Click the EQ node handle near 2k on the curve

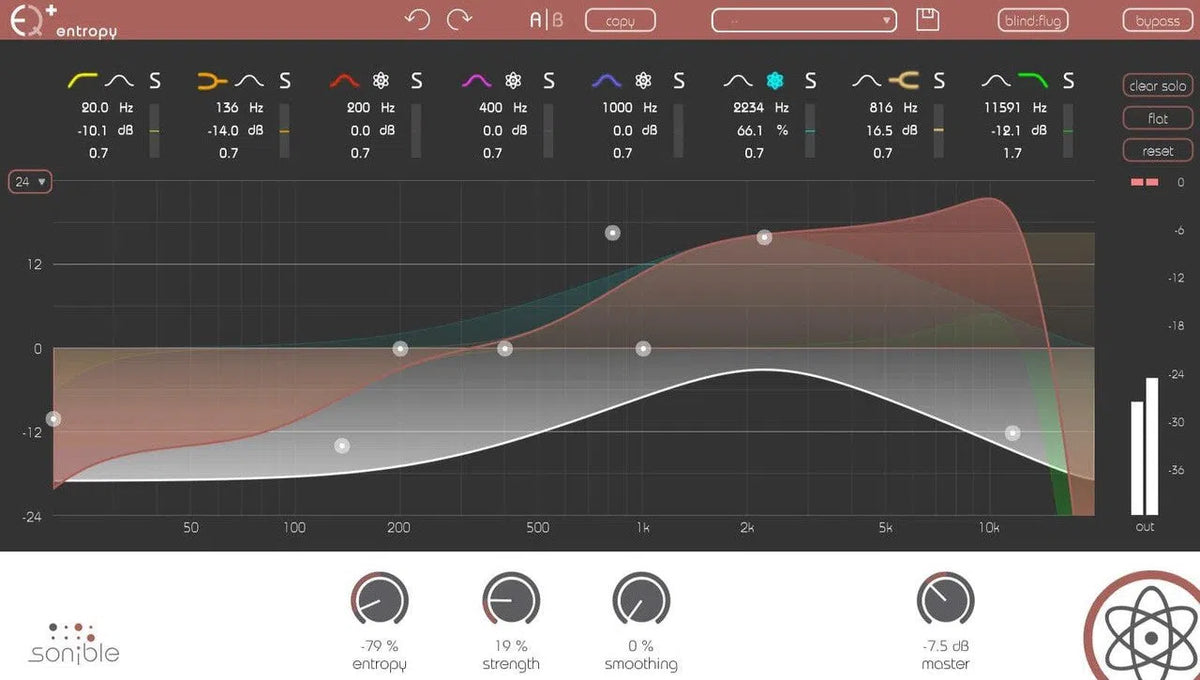[765, 237]
